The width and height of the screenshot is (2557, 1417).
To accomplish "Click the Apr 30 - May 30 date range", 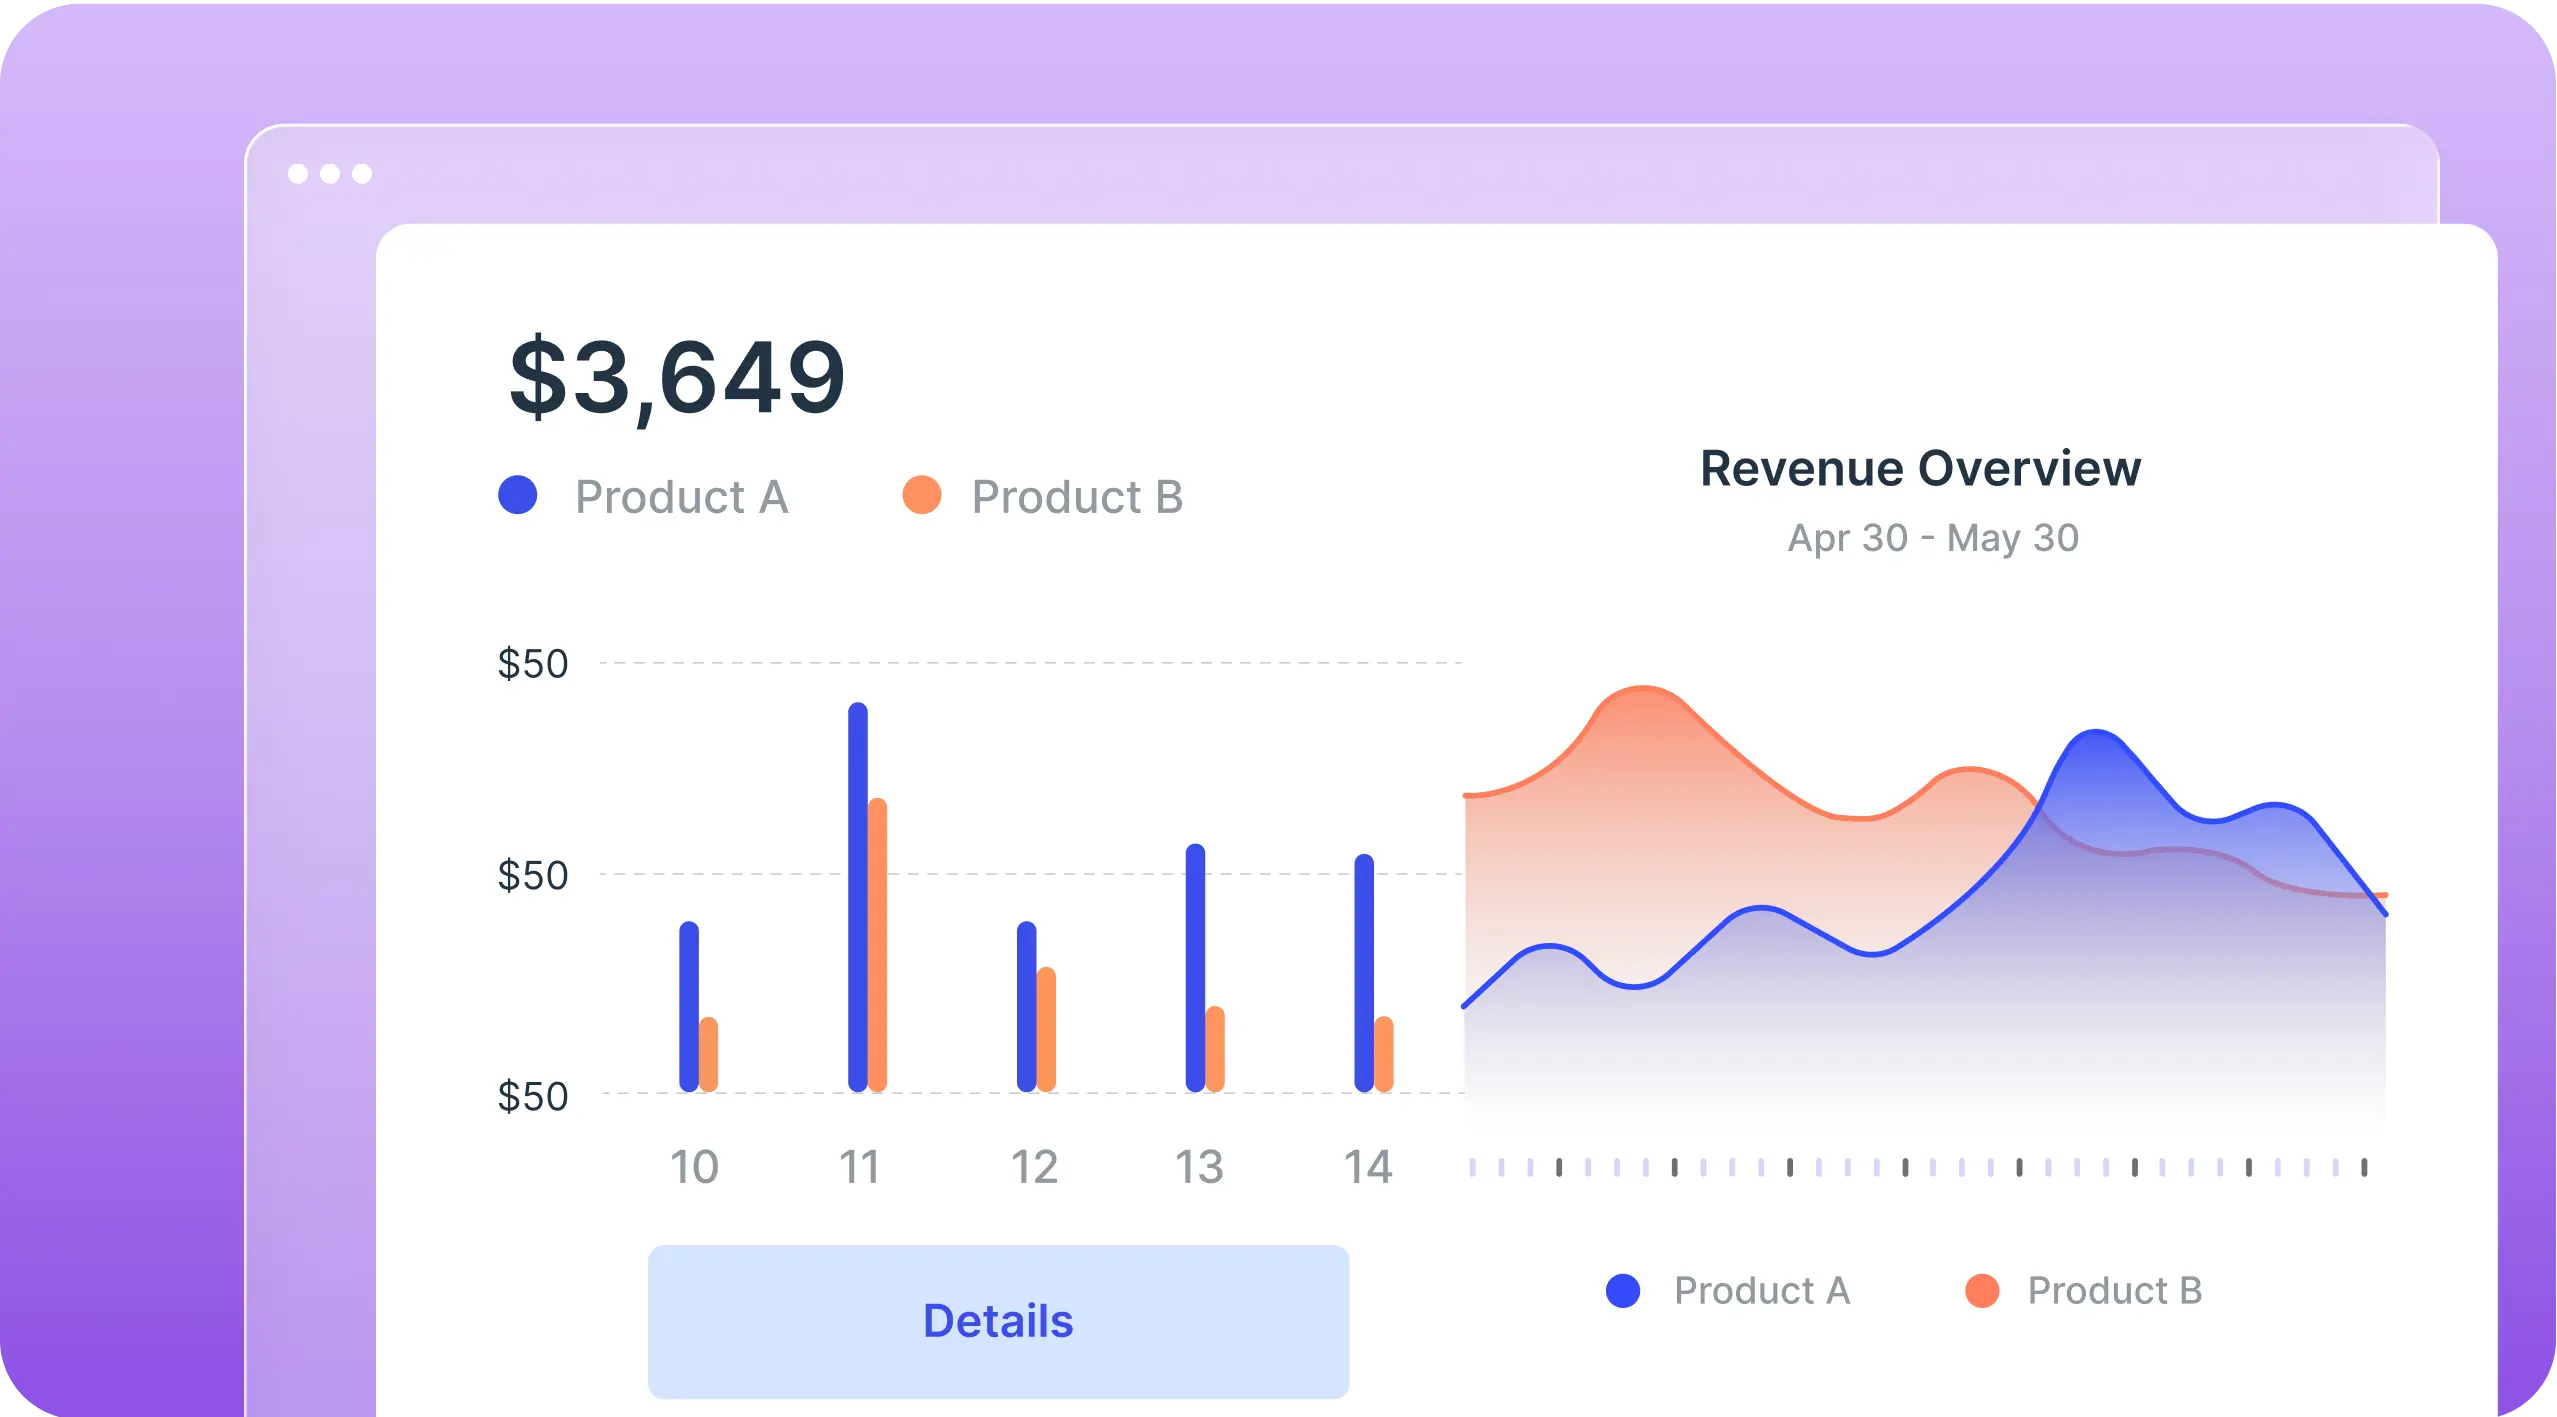I will pos(1932,538).
